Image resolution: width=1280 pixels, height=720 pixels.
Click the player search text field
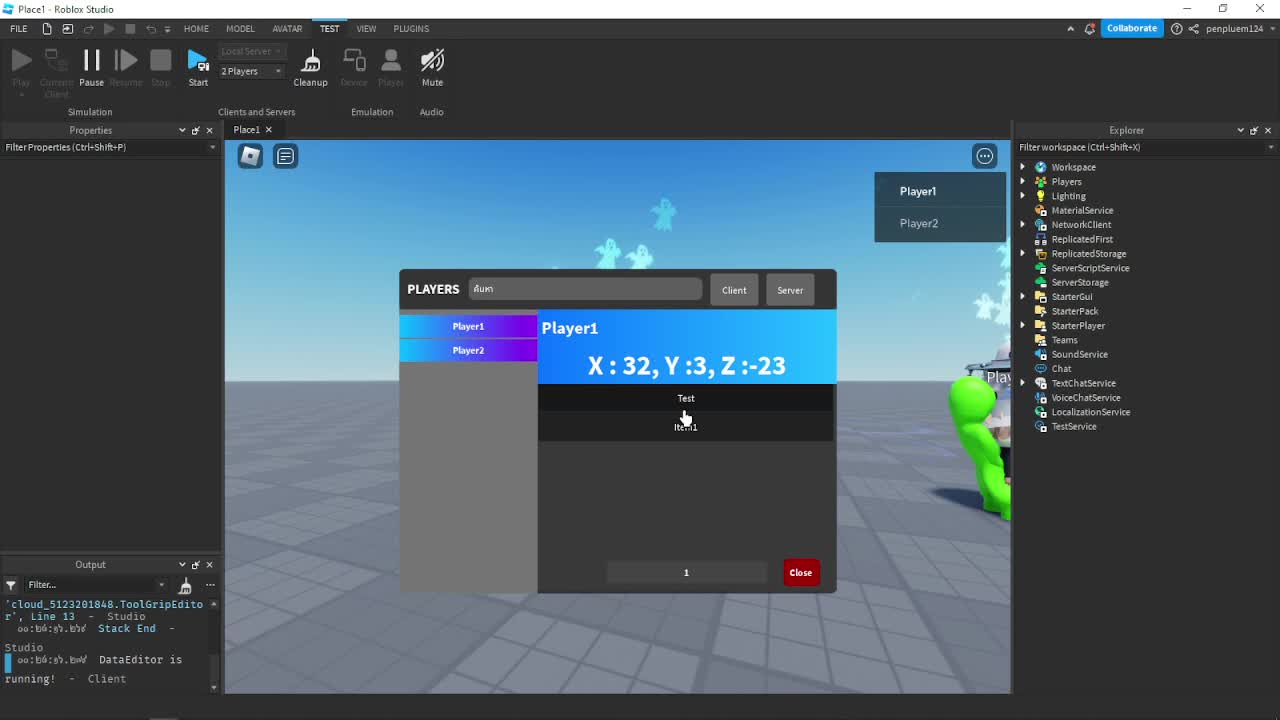point(585,289)
